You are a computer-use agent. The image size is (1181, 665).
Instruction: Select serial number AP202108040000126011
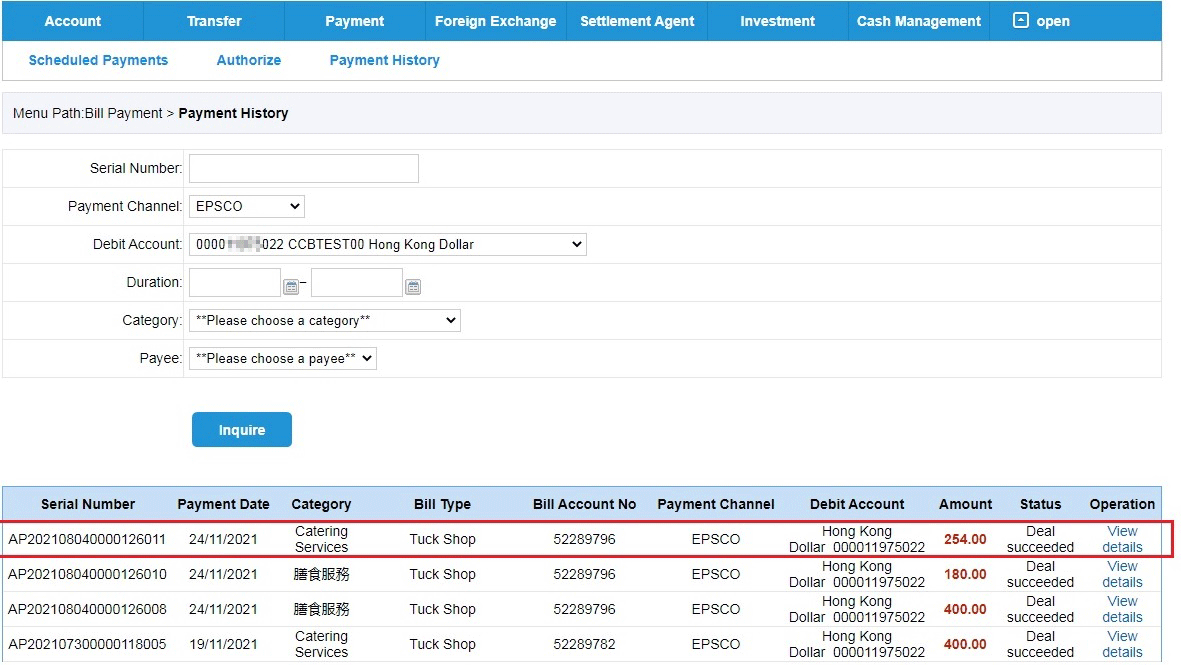87,539
